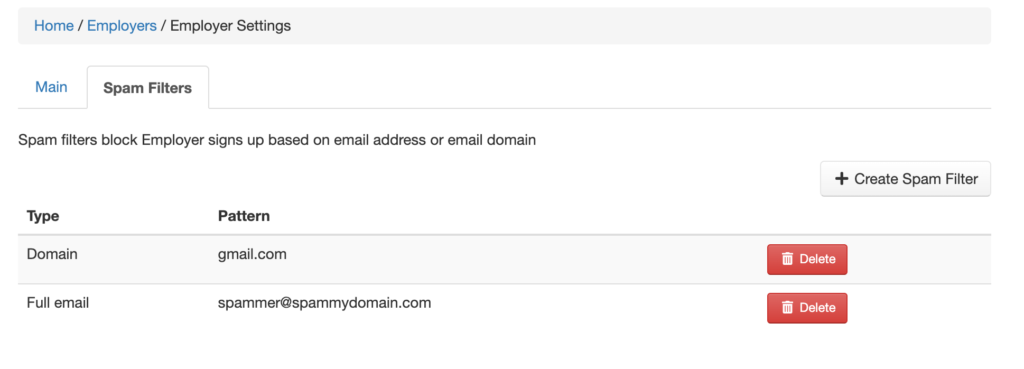Click the slash separator after Employers breadcrumb
The image size is (1024, 369).
click(163, 26)
